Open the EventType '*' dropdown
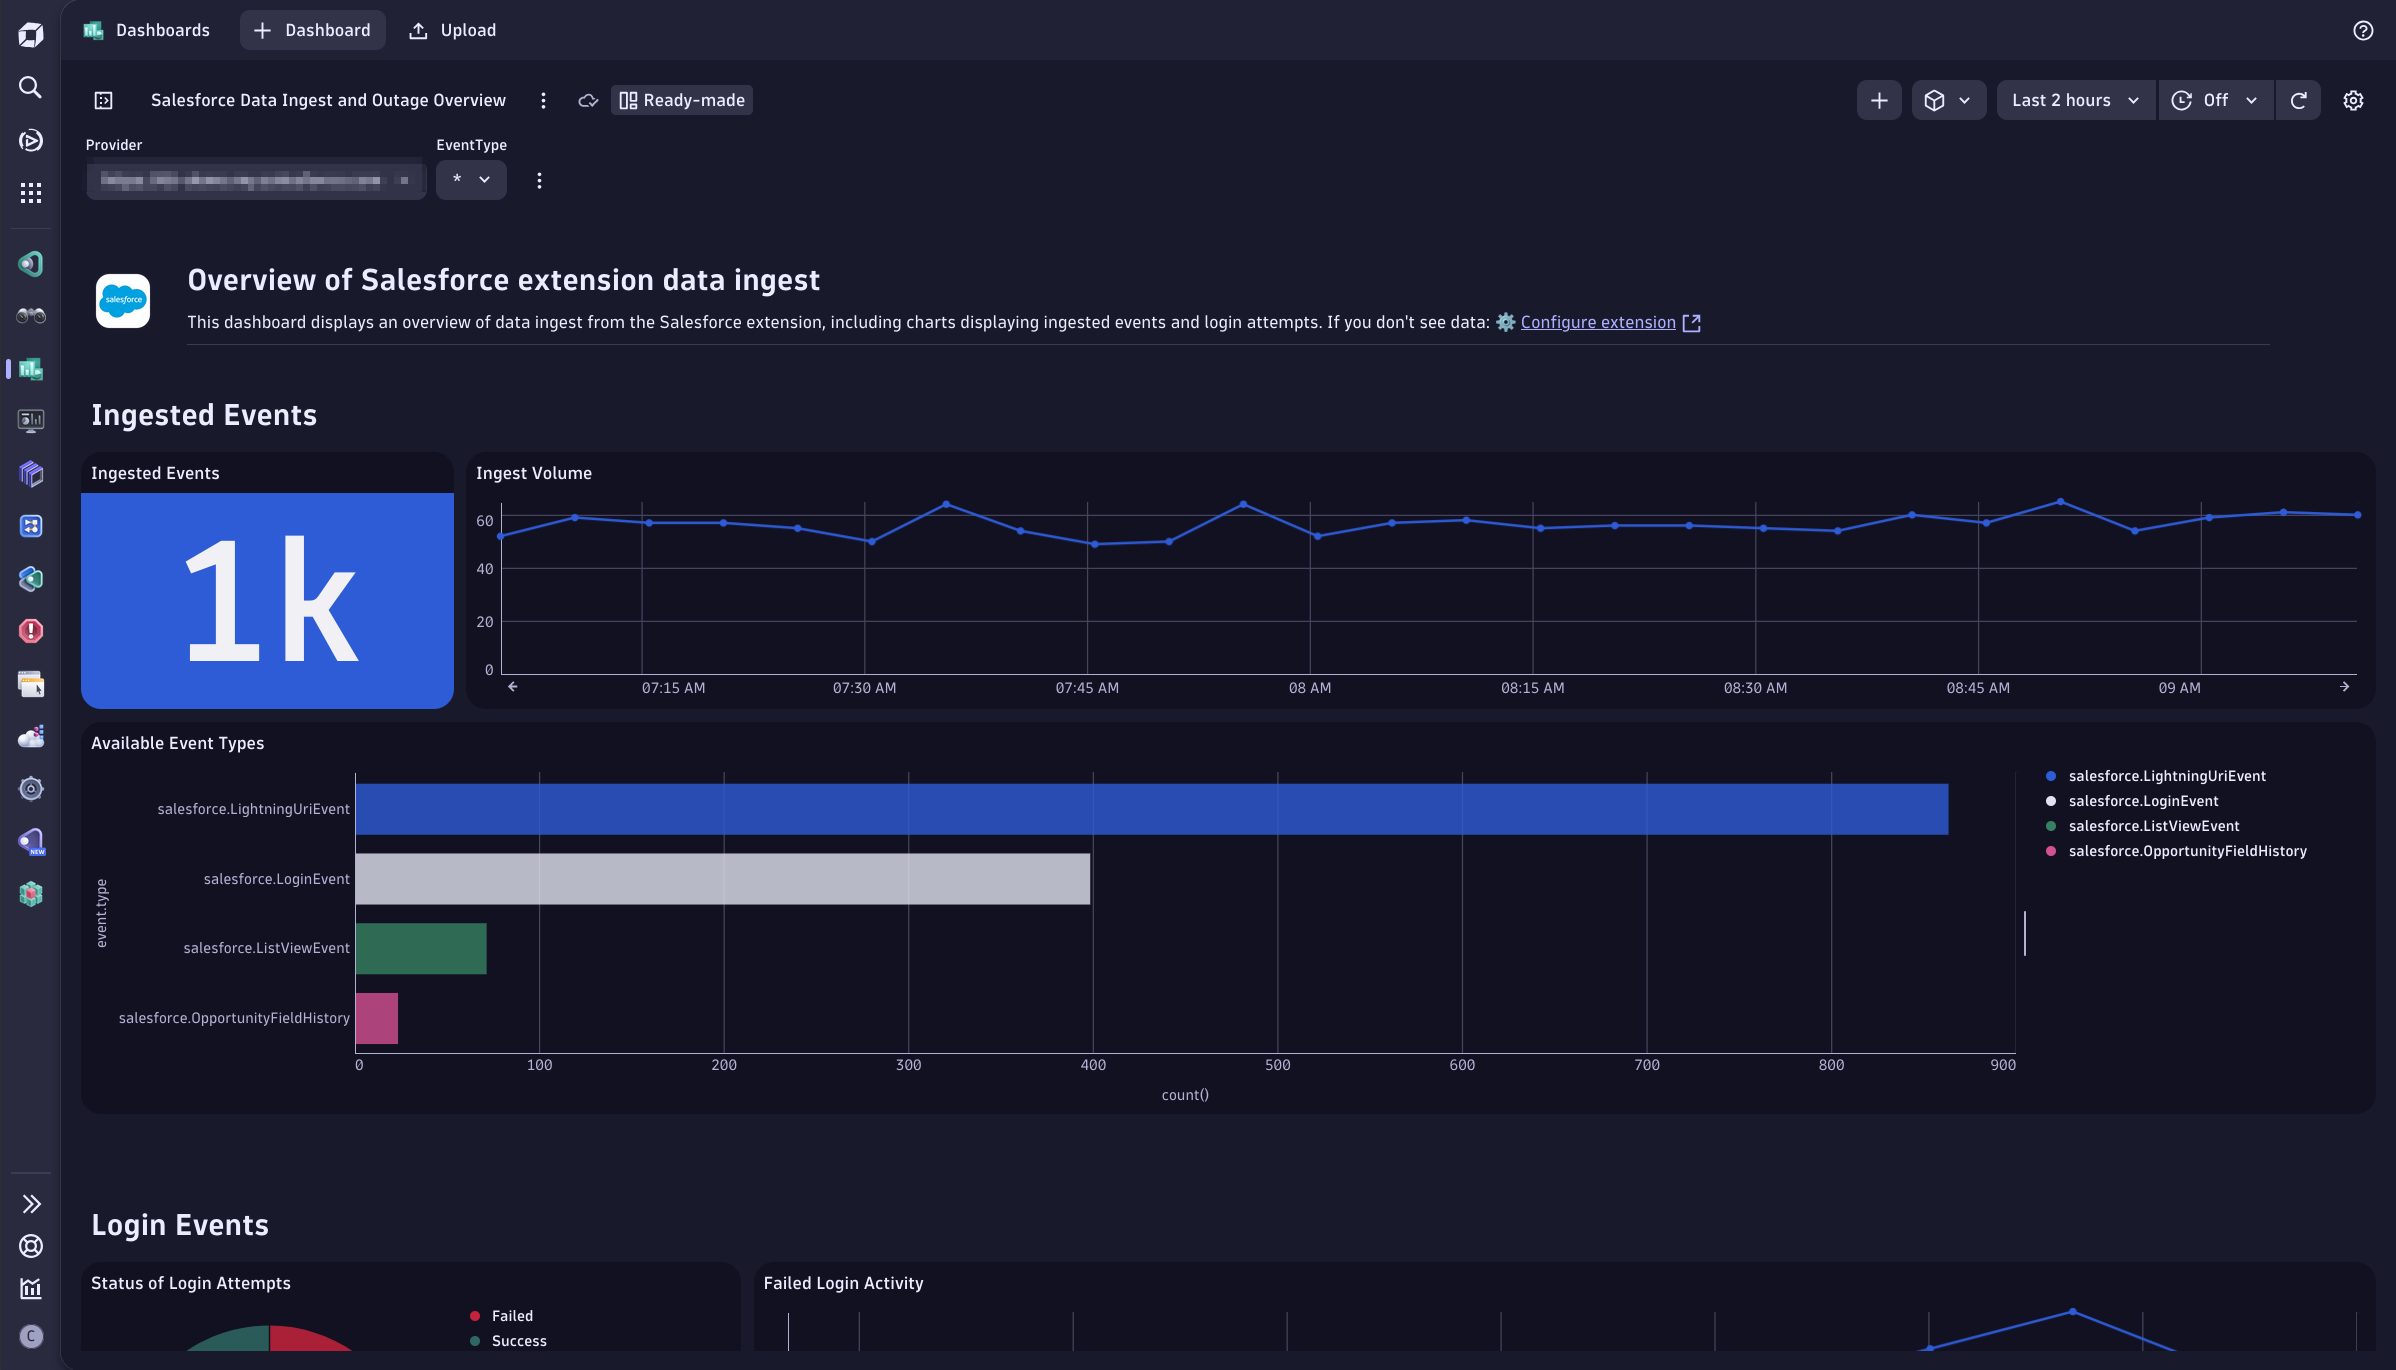Viewport: 2396px width, 1370px height. 471,180
